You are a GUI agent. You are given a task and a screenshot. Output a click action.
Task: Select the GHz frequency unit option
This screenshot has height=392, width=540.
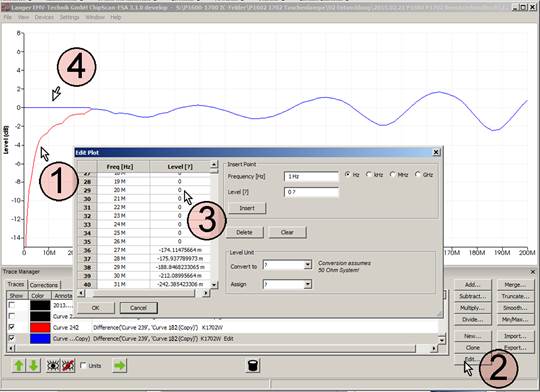point(418,175)
